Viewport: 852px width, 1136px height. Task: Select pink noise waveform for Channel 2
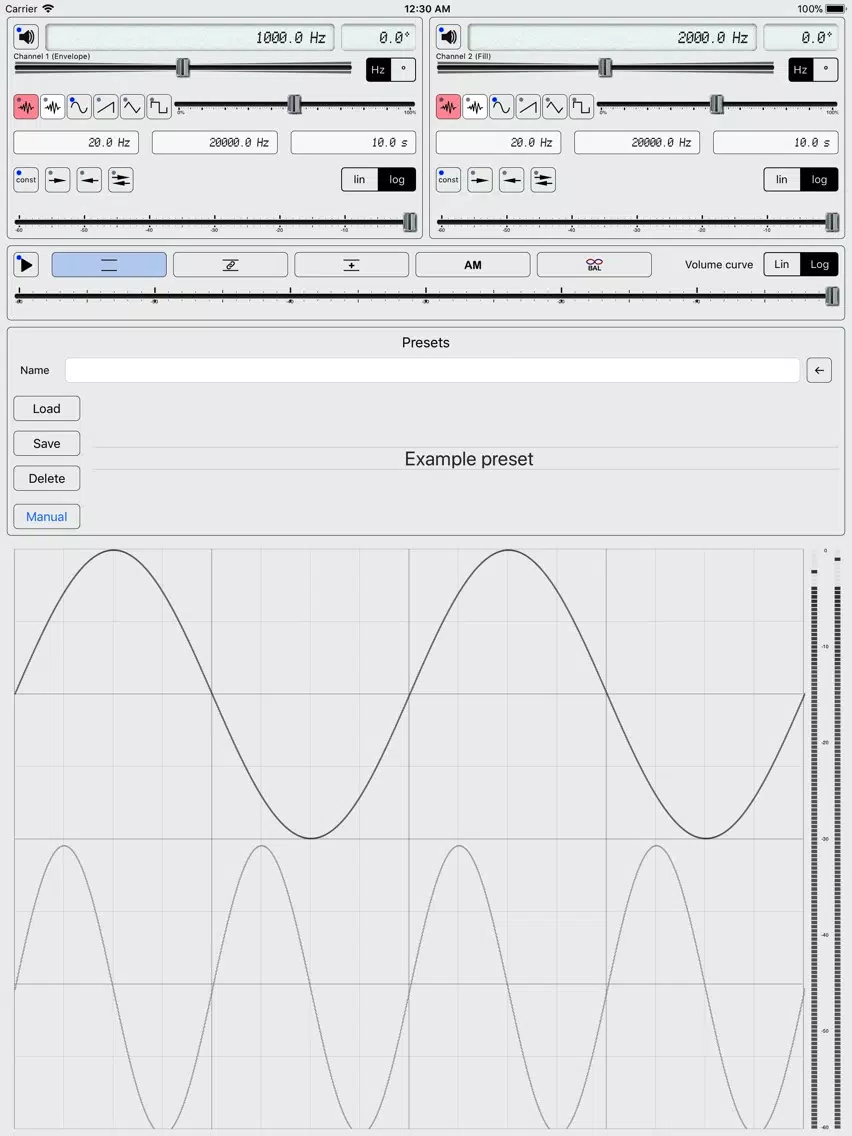pyautogui.click(x=448, y=107)
